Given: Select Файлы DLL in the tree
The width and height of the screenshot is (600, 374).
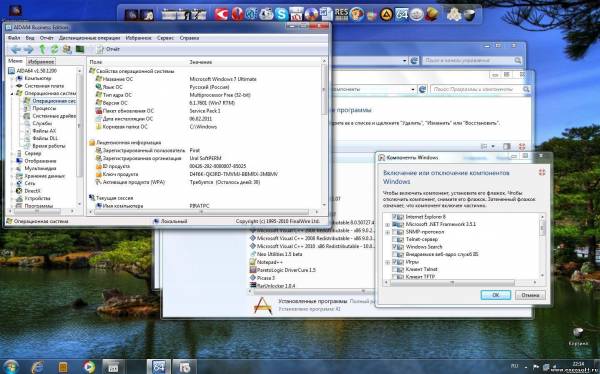Looking at the screenshot, I should click(x=45, y=138).
